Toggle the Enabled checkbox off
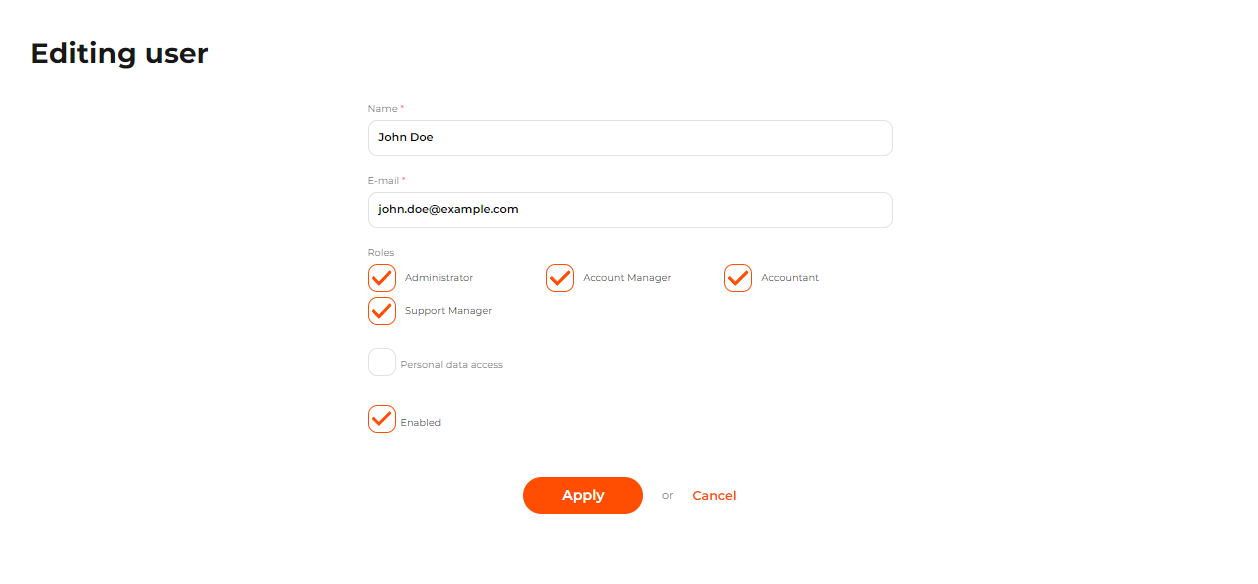This screenshot has width=1258, height=584. 382,419
